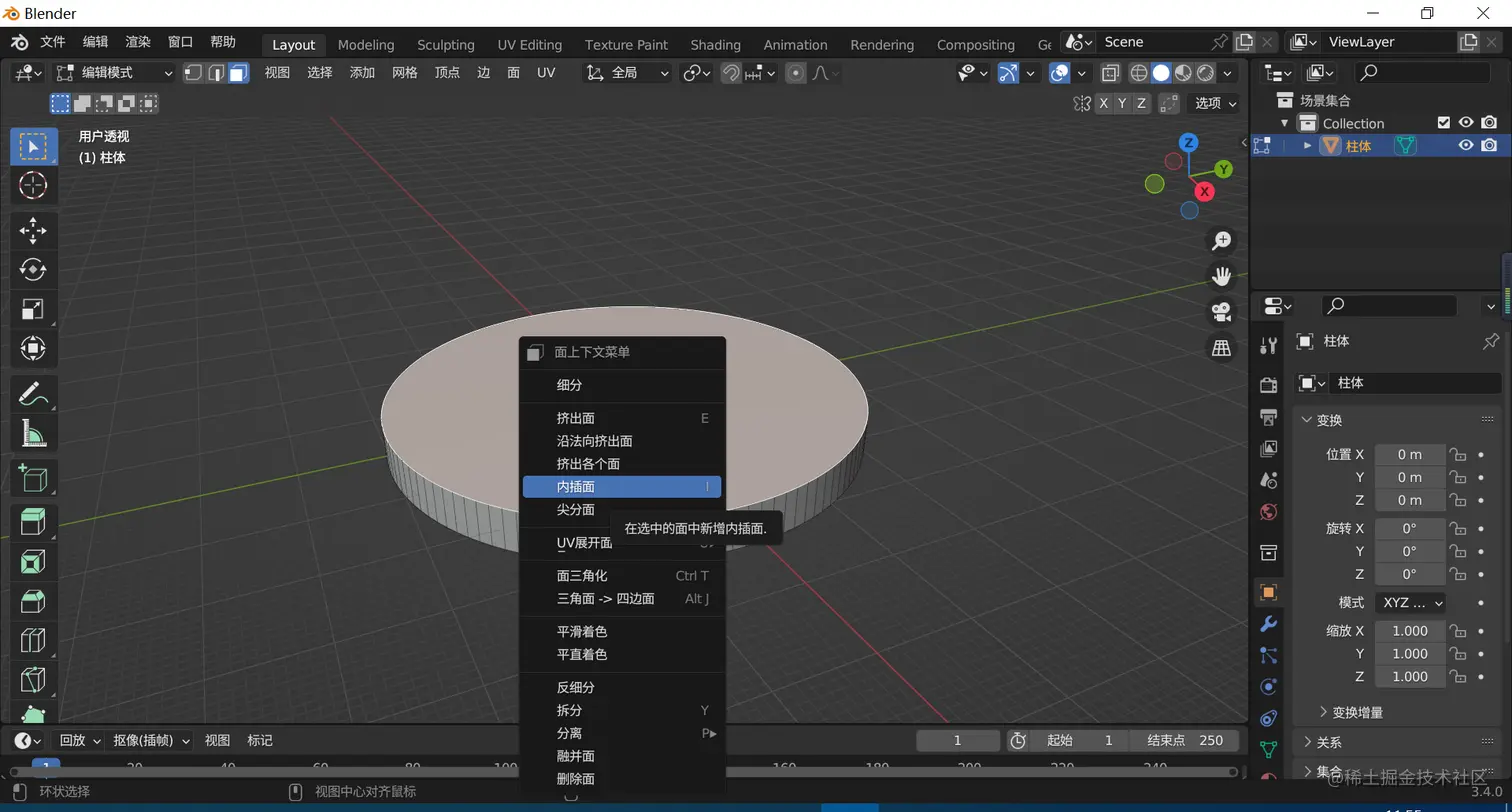The image size is (1512, 812).
Task: Open the World properties tab
Action: [x=1268, y=512]
